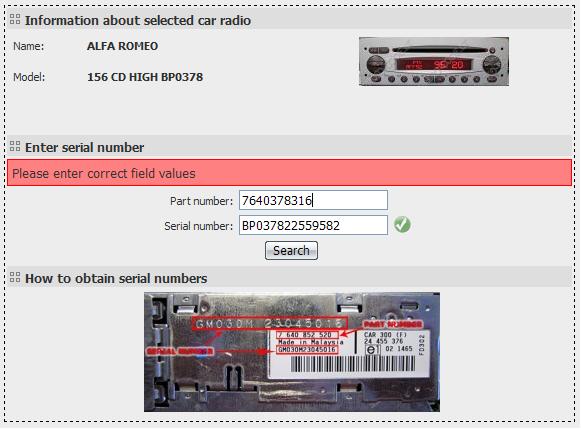Click the grid icon beside Information heading
Image resolution: width=581 pixels, height=429 pixels.
(15, 19)
